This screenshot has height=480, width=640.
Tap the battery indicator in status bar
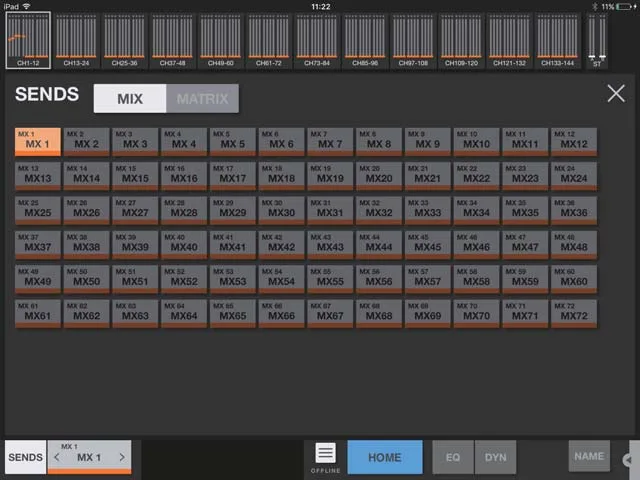point(624,7)
